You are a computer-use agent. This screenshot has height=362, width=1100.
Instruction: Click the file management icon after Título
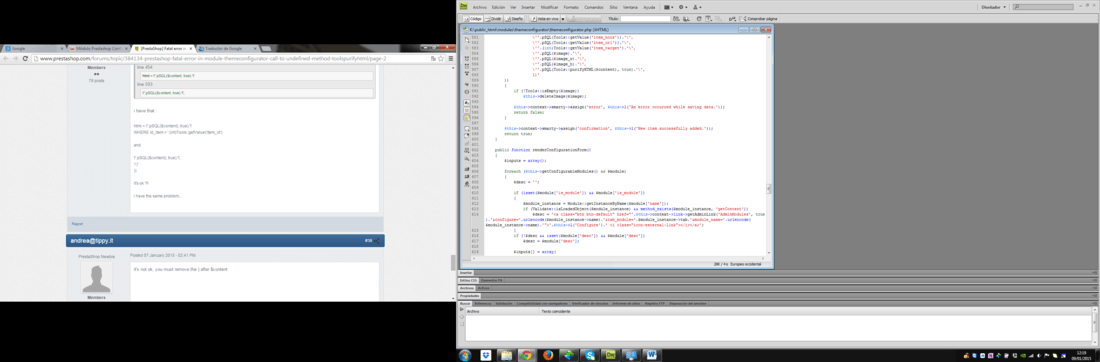click(x=676, y=19)
